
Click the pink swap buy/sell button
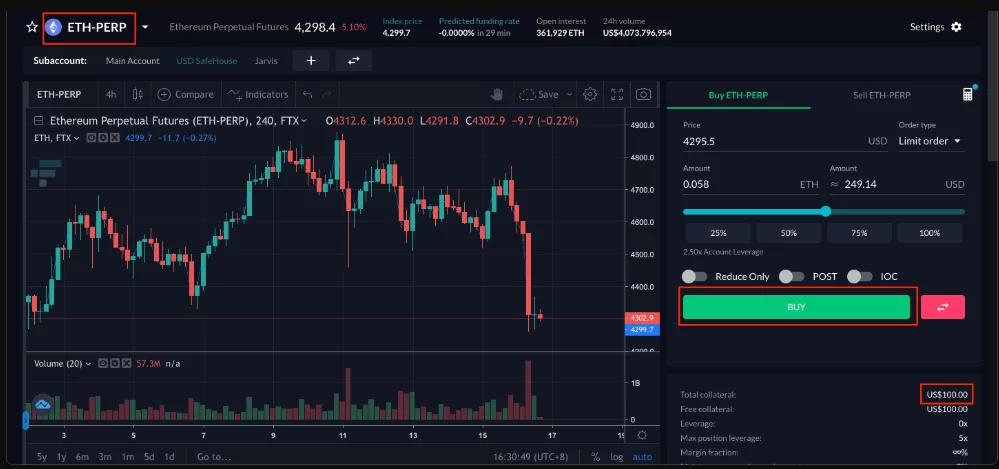942,307
